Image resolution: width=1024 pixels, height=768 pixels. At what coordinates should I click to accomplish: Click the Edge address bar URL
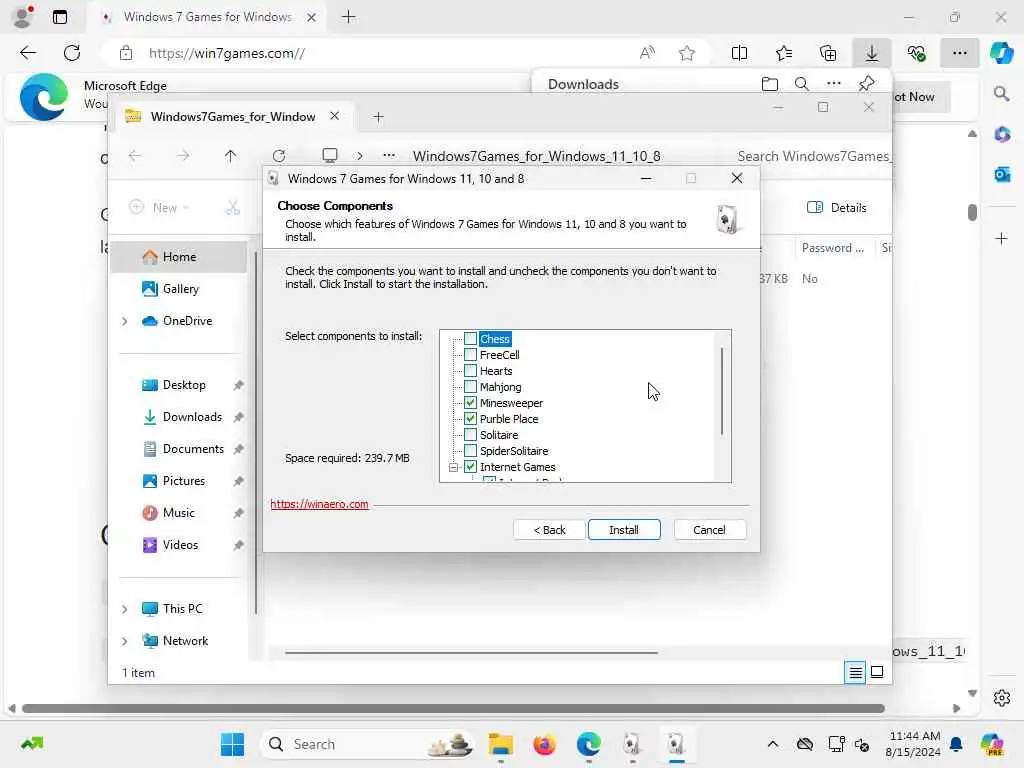pyautogui.click(x=227, y=54)
